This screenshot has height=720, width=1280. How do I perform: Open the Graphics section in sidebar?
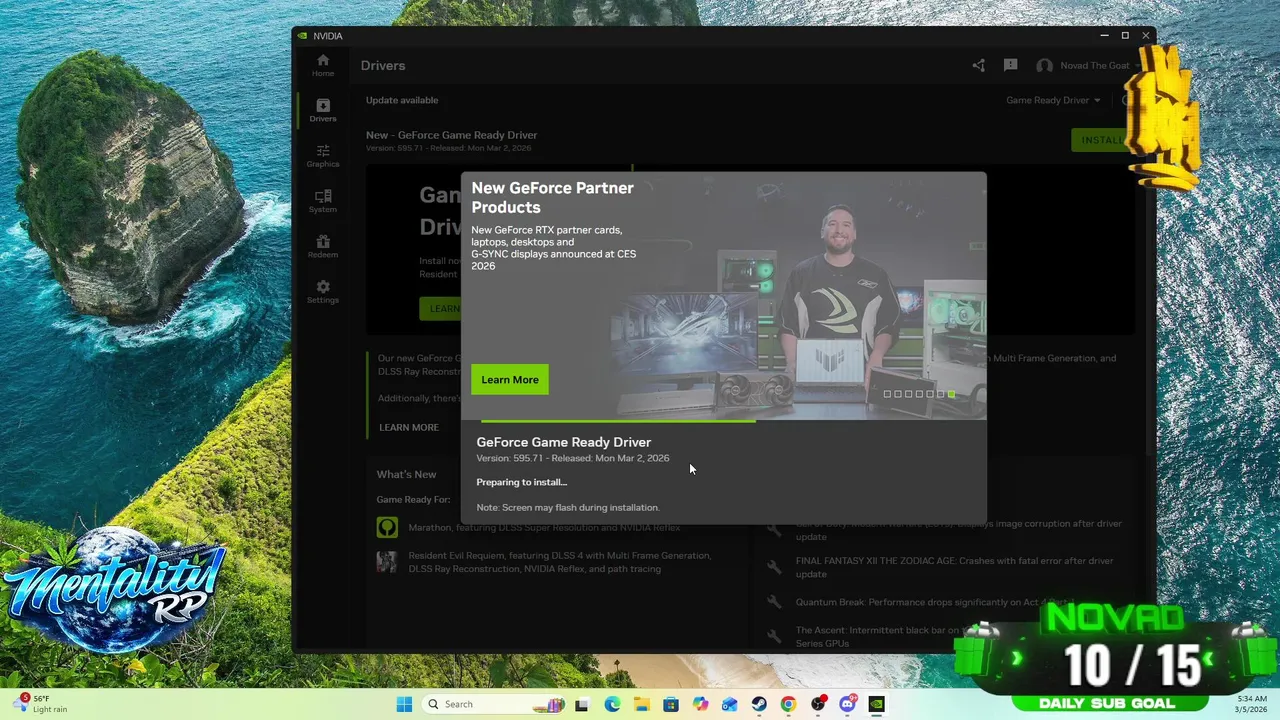click(322, 156)
